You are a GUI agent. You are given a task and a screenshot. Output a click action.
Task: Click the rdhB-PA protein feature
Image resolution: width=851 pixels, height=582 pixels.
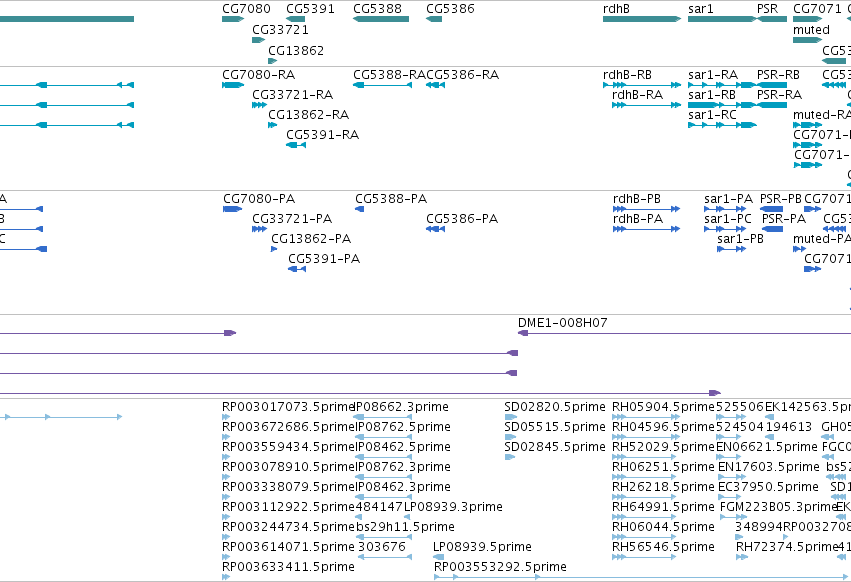pyautogui.click(x=646, y=229)
